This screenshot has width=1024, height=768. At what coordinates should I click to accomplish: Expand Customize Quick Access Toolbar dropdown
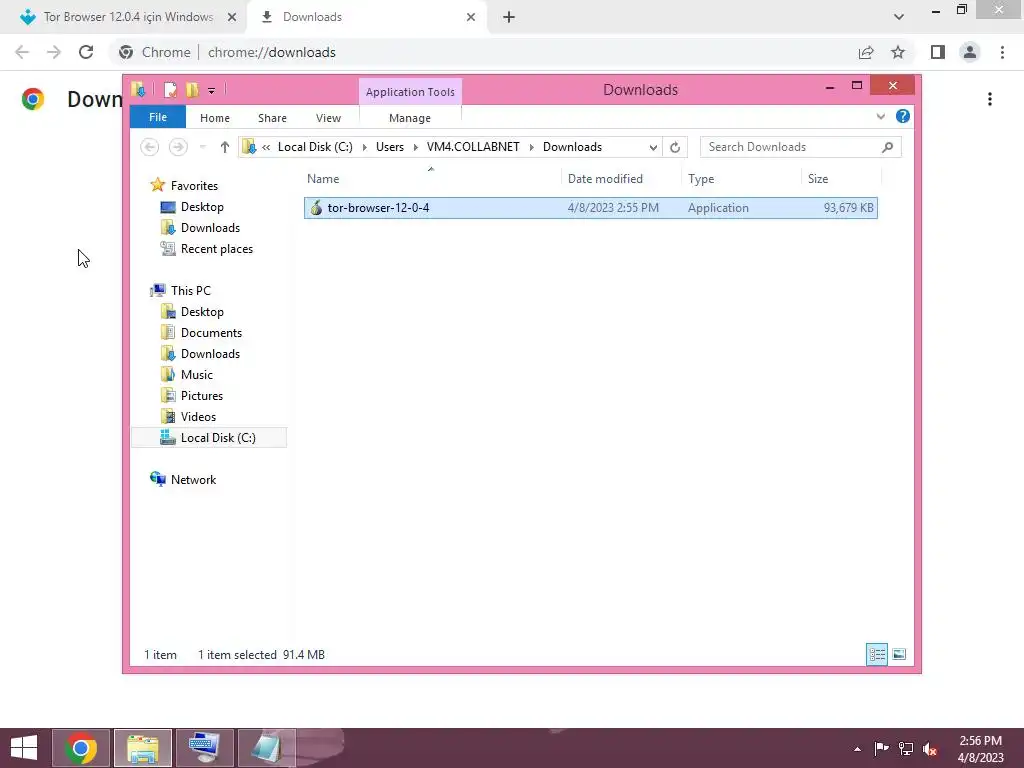click(211, 91)
